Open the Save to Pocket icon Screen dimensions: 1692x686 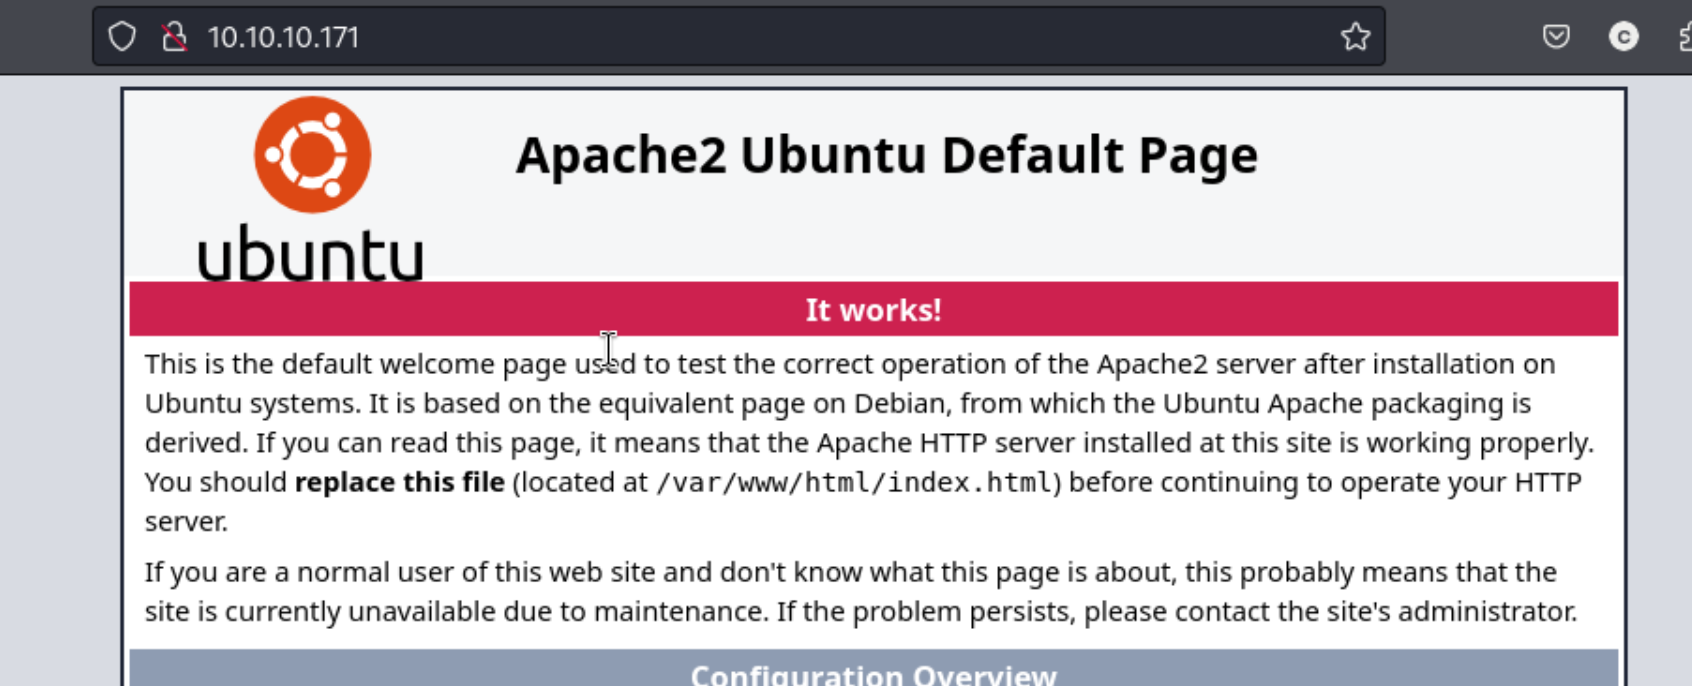click(x=1556, y=37)
